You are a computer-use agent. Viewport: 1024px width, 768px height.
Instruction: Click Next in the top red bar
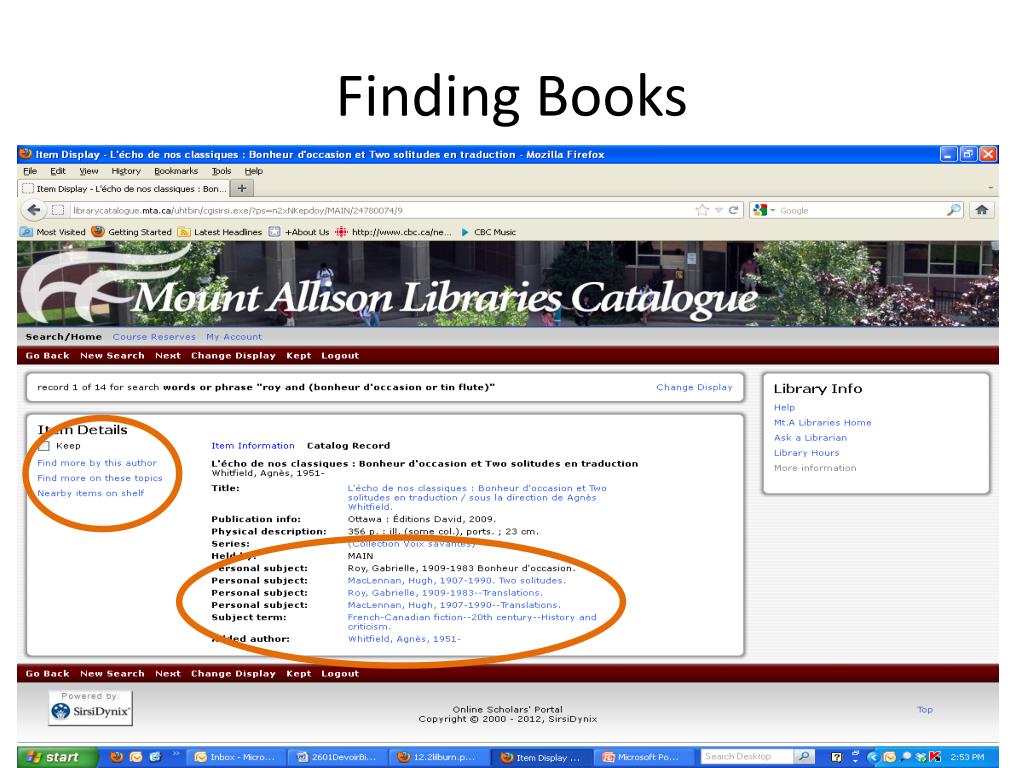[x=168, y=356]
